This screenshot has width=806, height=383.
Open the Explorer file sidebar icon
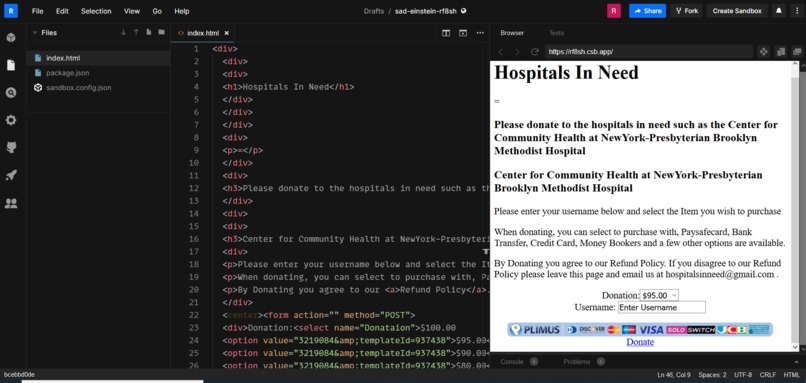click(x=11, y=65)
